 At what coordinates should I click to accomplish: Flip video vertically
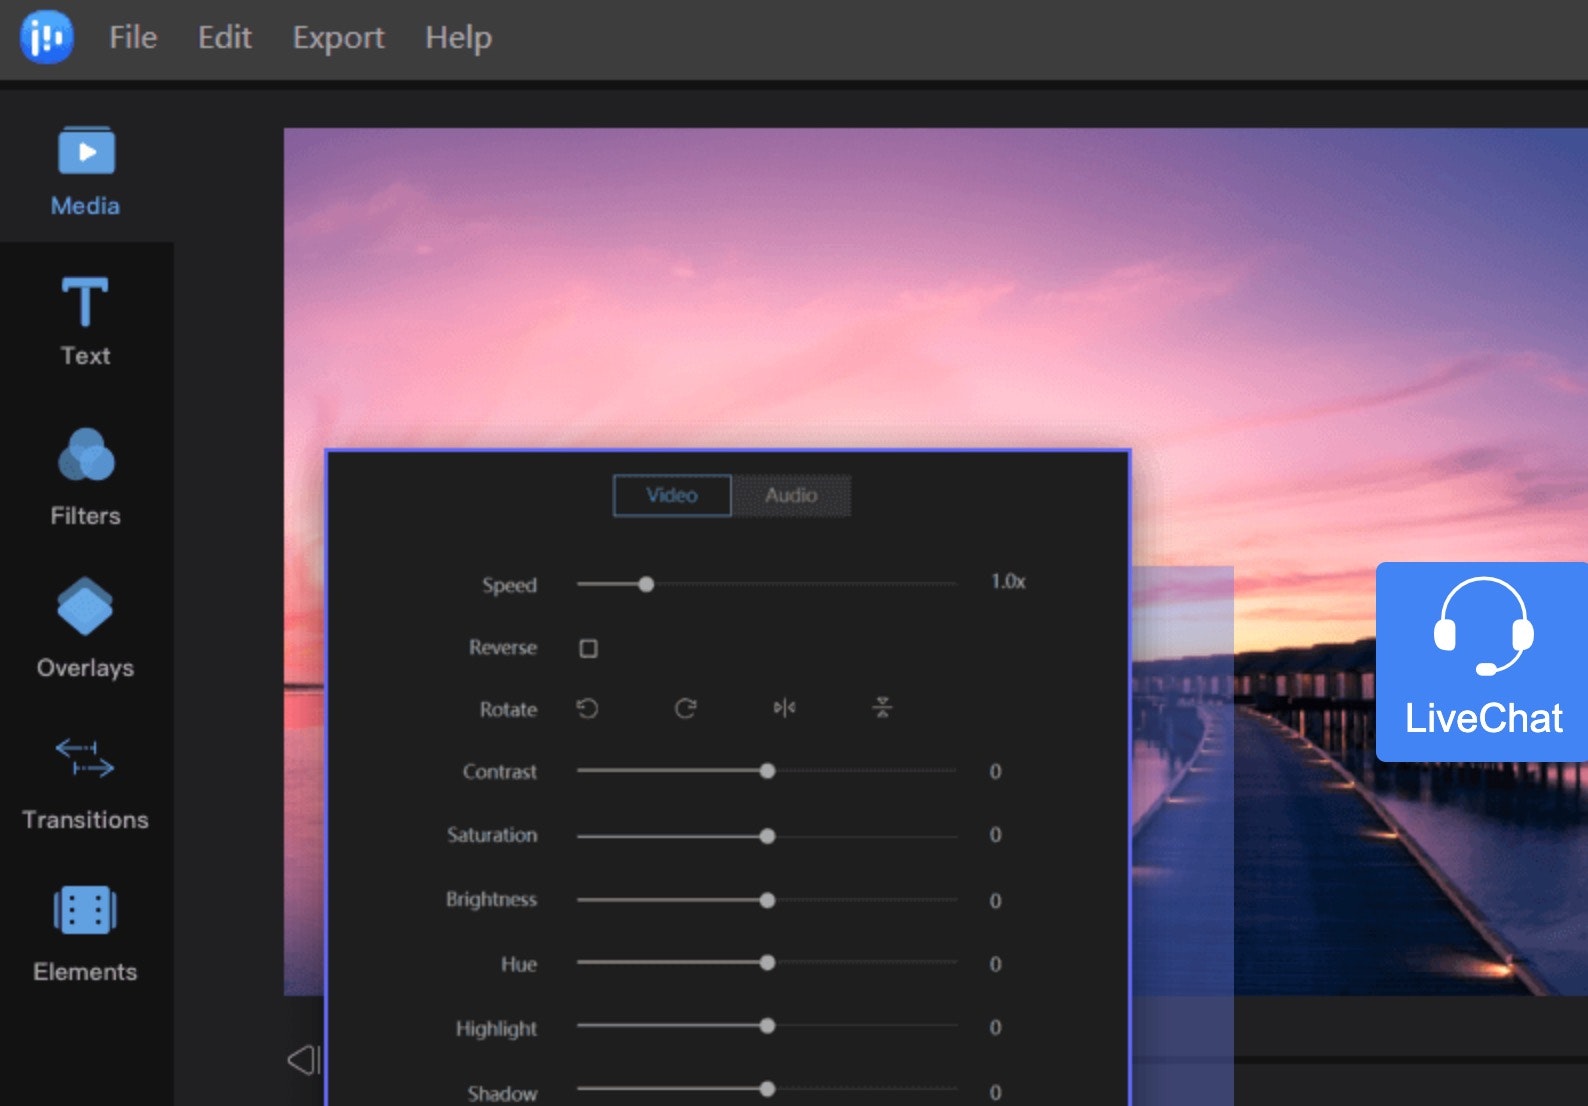[882, 709]
